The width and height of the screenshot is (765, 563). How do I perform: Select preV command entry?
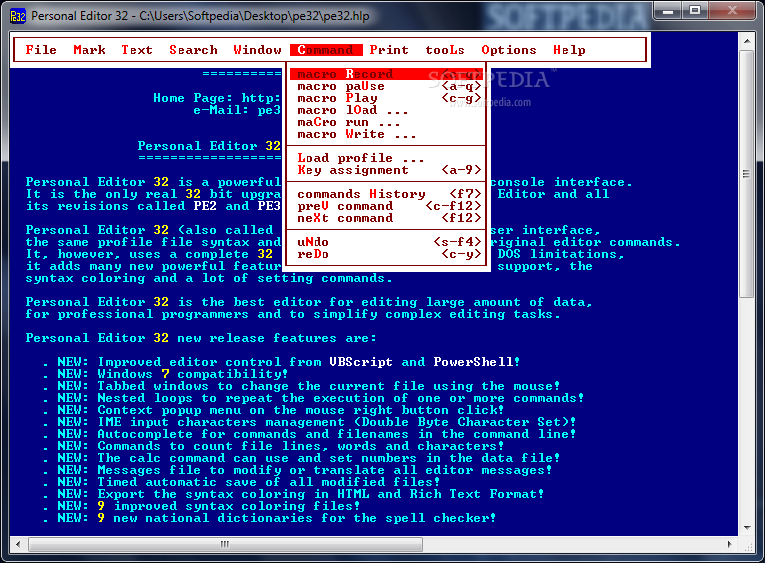tap(386, 206)
